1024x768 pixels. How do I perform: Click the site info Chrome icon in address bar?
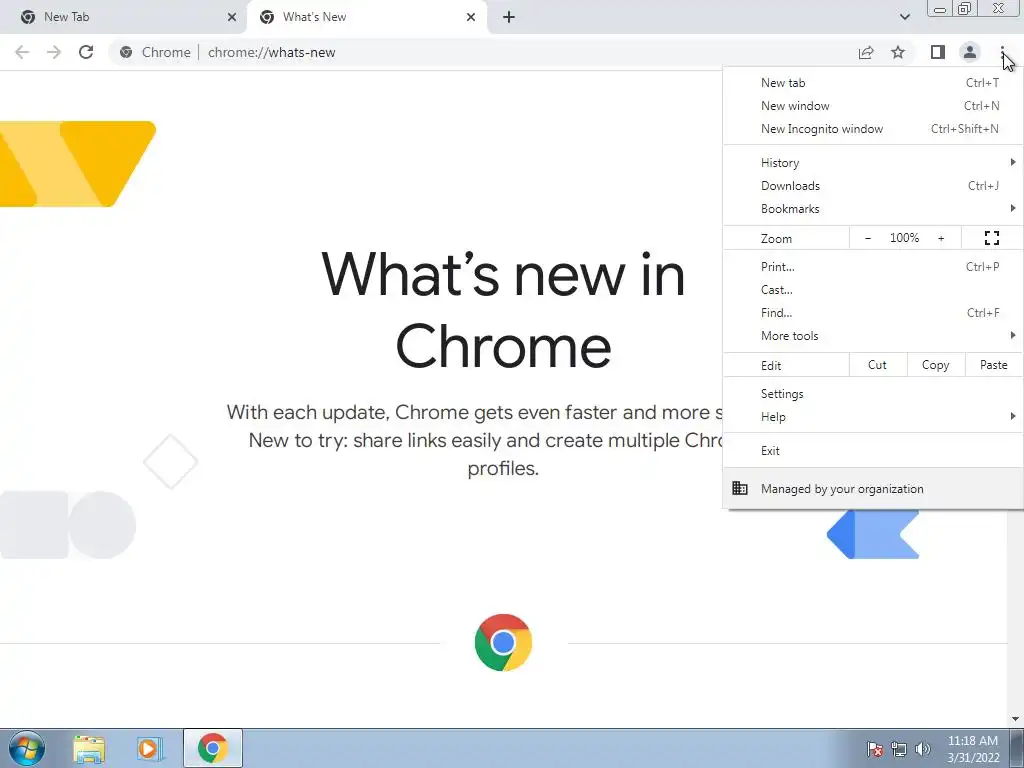tap(126, 52)
